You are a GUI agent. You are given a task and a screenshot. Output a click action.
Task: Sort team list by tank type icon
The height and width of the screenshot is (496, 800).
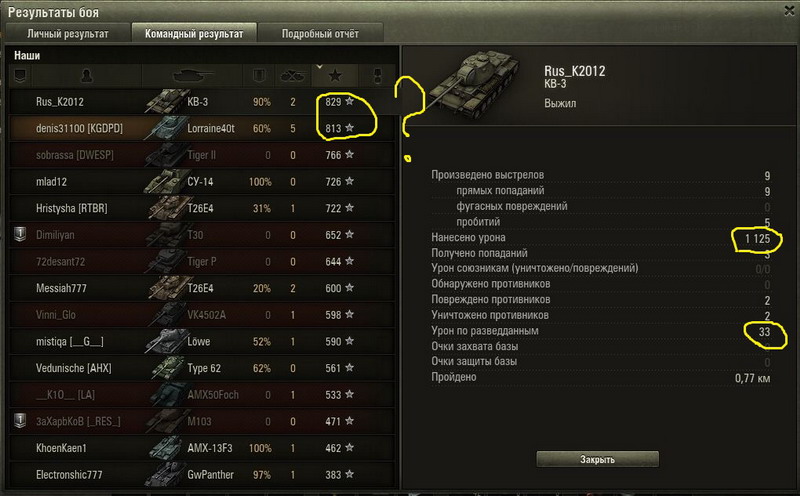point(192,76)
